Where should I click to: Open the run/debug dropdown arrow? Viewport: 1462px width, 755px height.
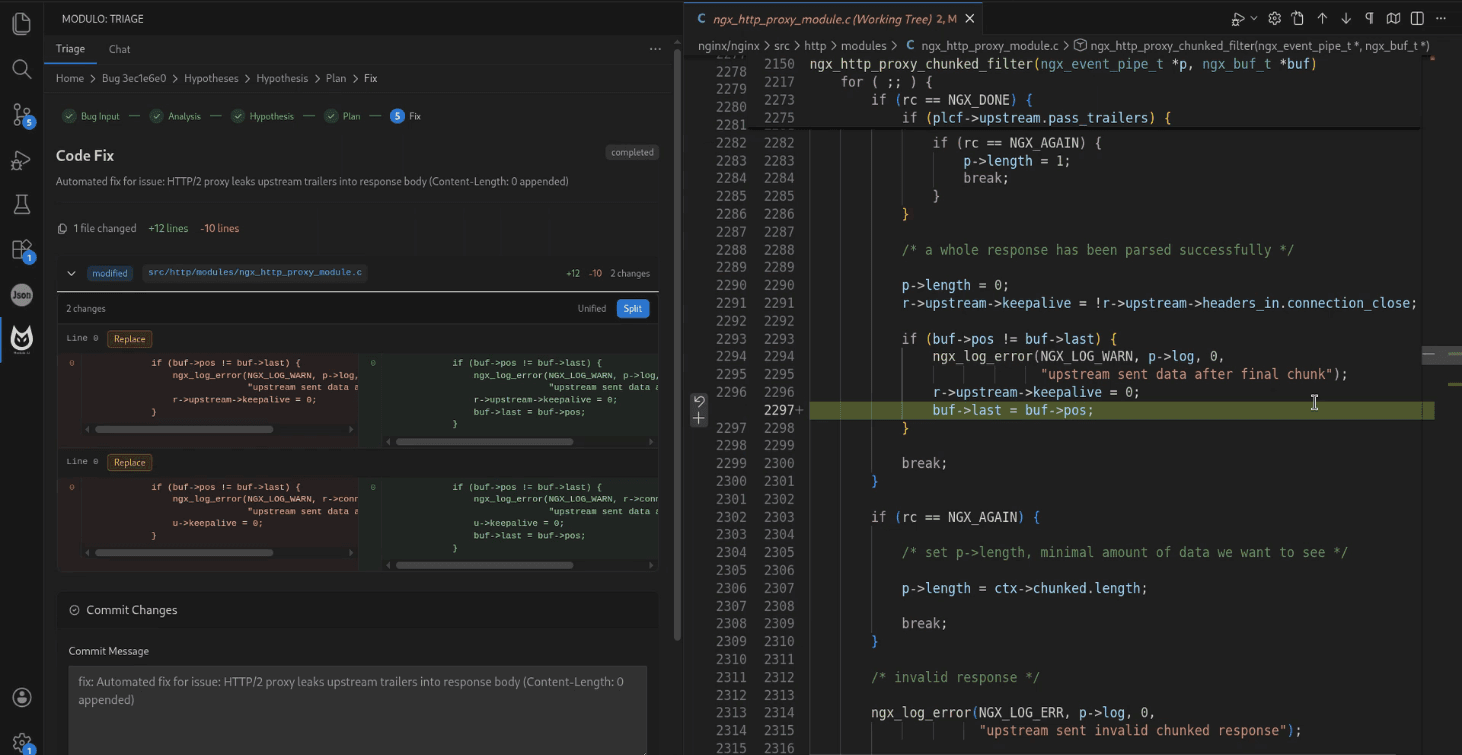pyautogui.click(x=1254, y=18)
